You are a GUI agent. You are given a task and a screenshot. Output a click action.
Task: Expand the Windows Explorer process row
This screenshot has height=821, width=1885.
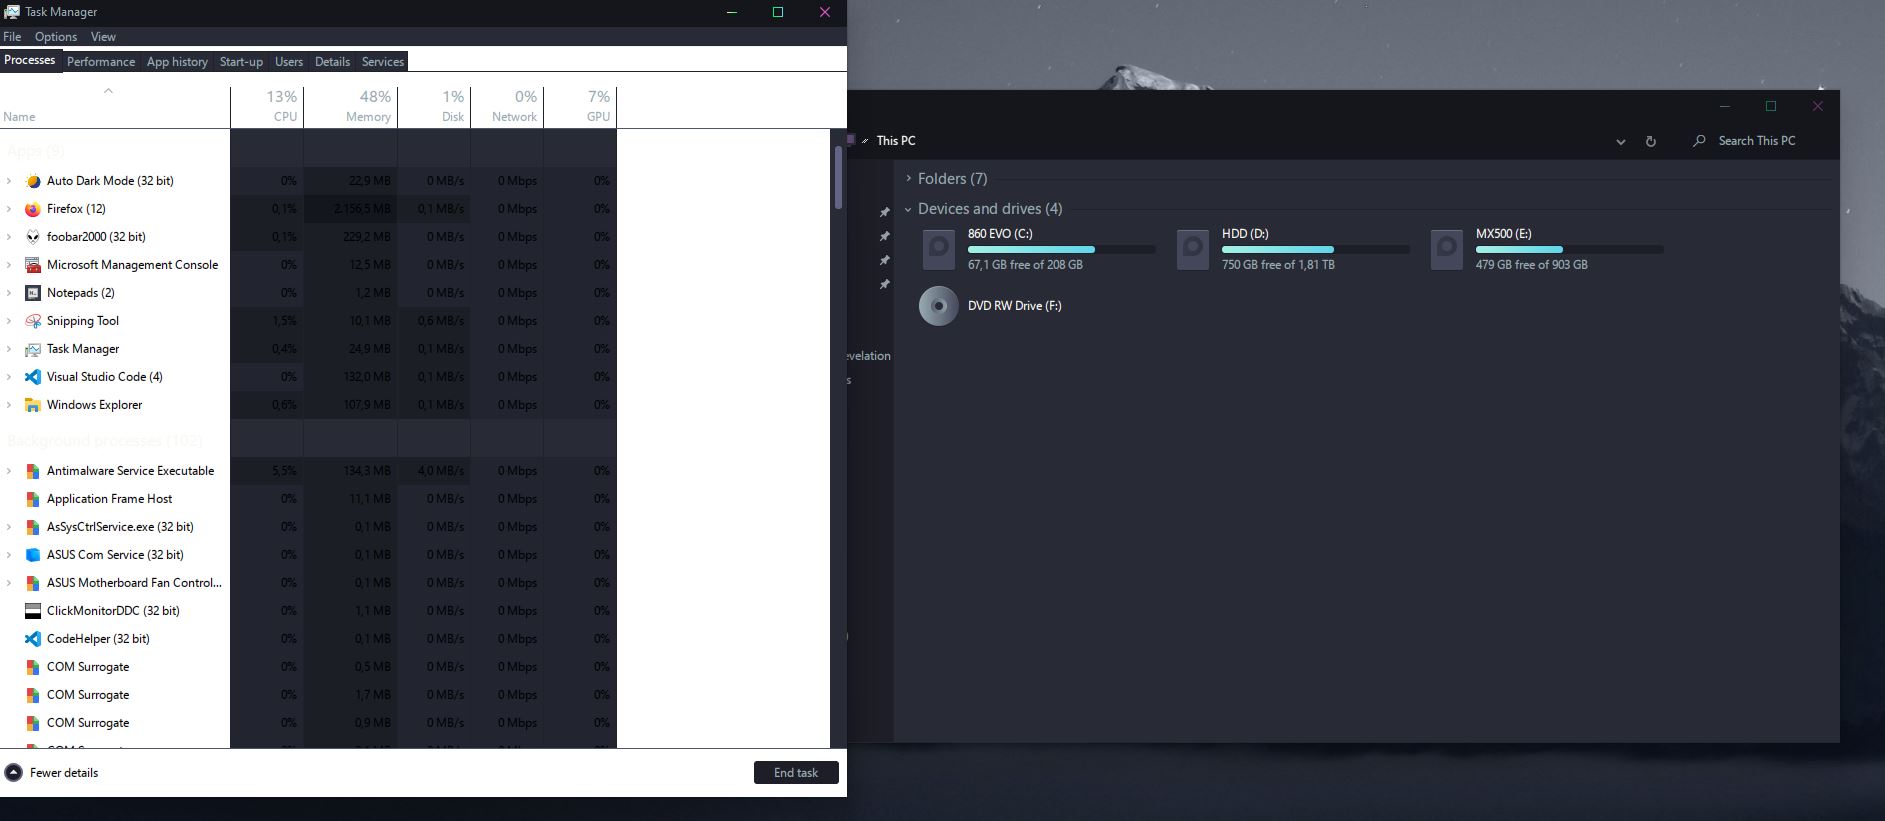[9, 405]
